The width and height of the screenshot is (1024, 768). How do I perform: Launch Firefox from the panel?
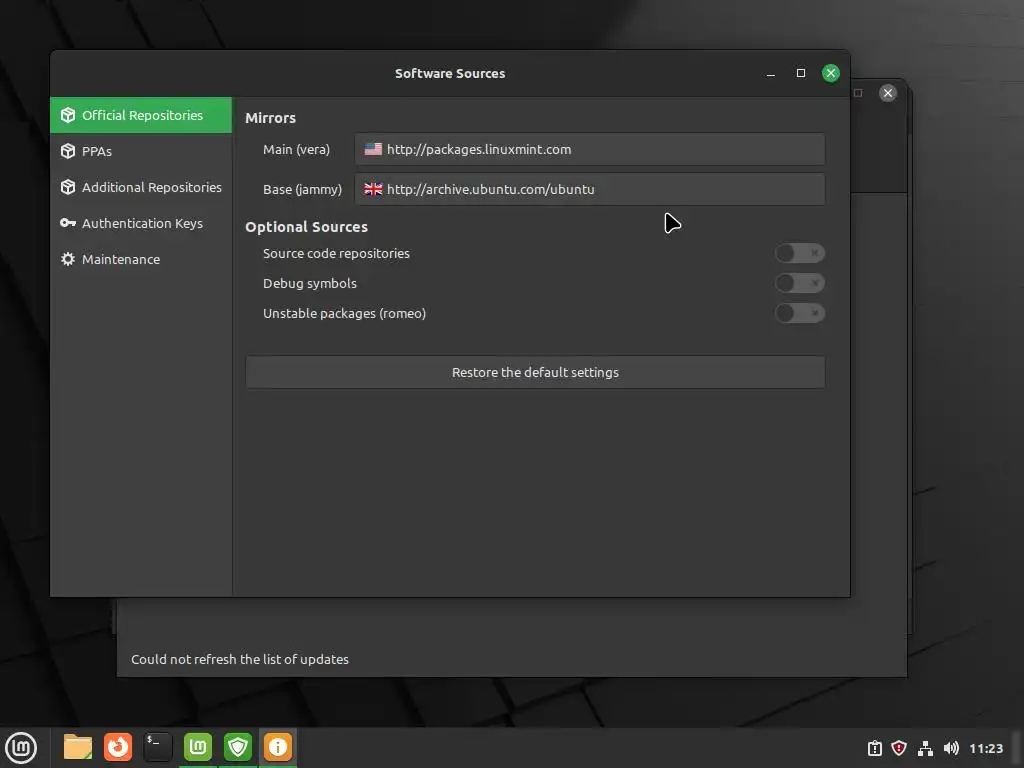118,747
